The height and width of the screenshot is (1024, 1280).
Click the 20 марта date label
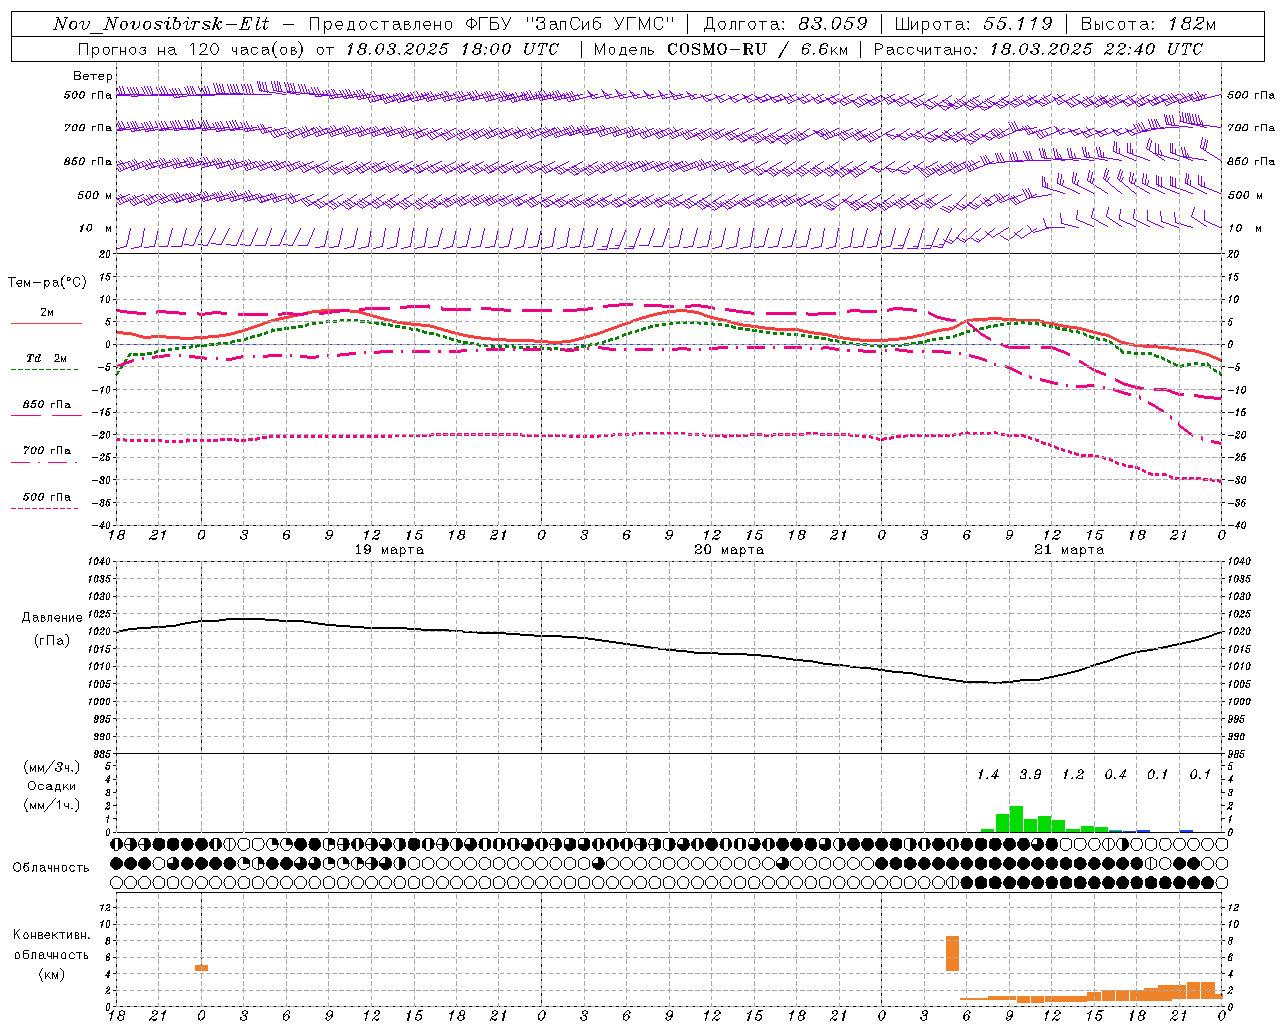coord(729,550)
